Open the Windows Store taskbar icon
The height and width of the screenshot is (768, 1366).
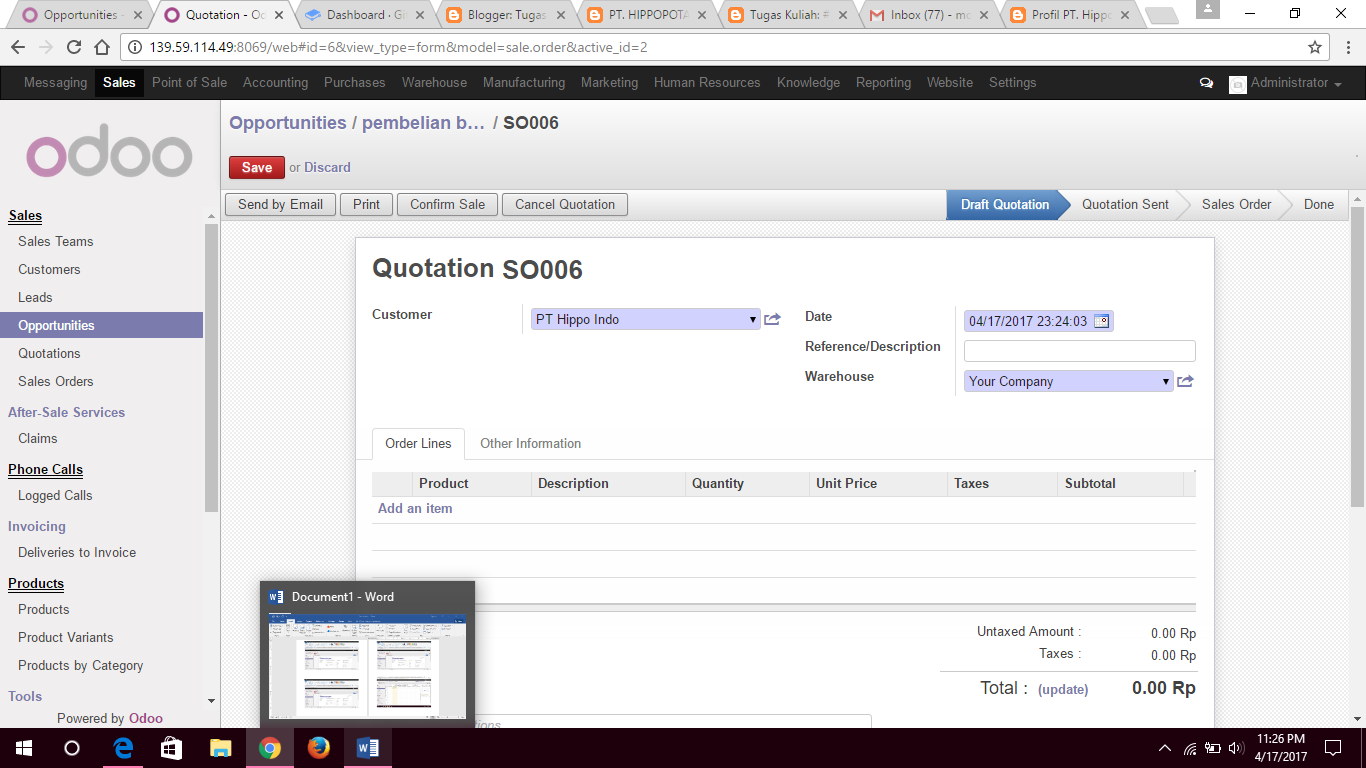click(172, 748)
